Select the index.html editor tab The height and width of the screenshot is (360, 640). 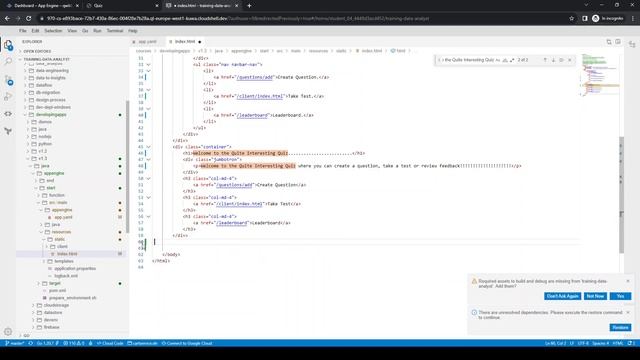point(185,42)
